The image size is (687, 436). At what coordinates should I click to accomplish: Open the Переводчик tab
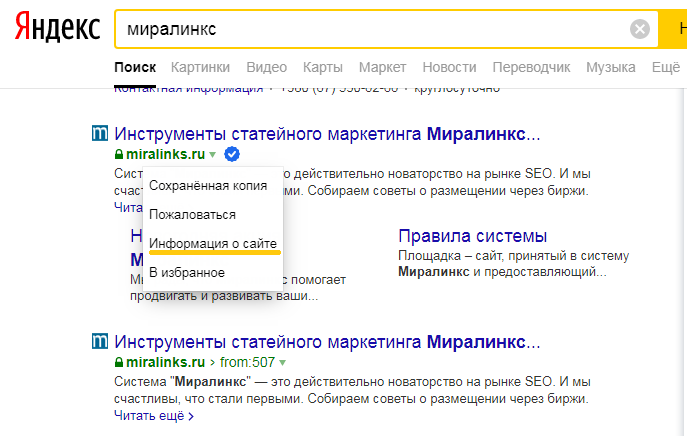(x=531, y=67)
